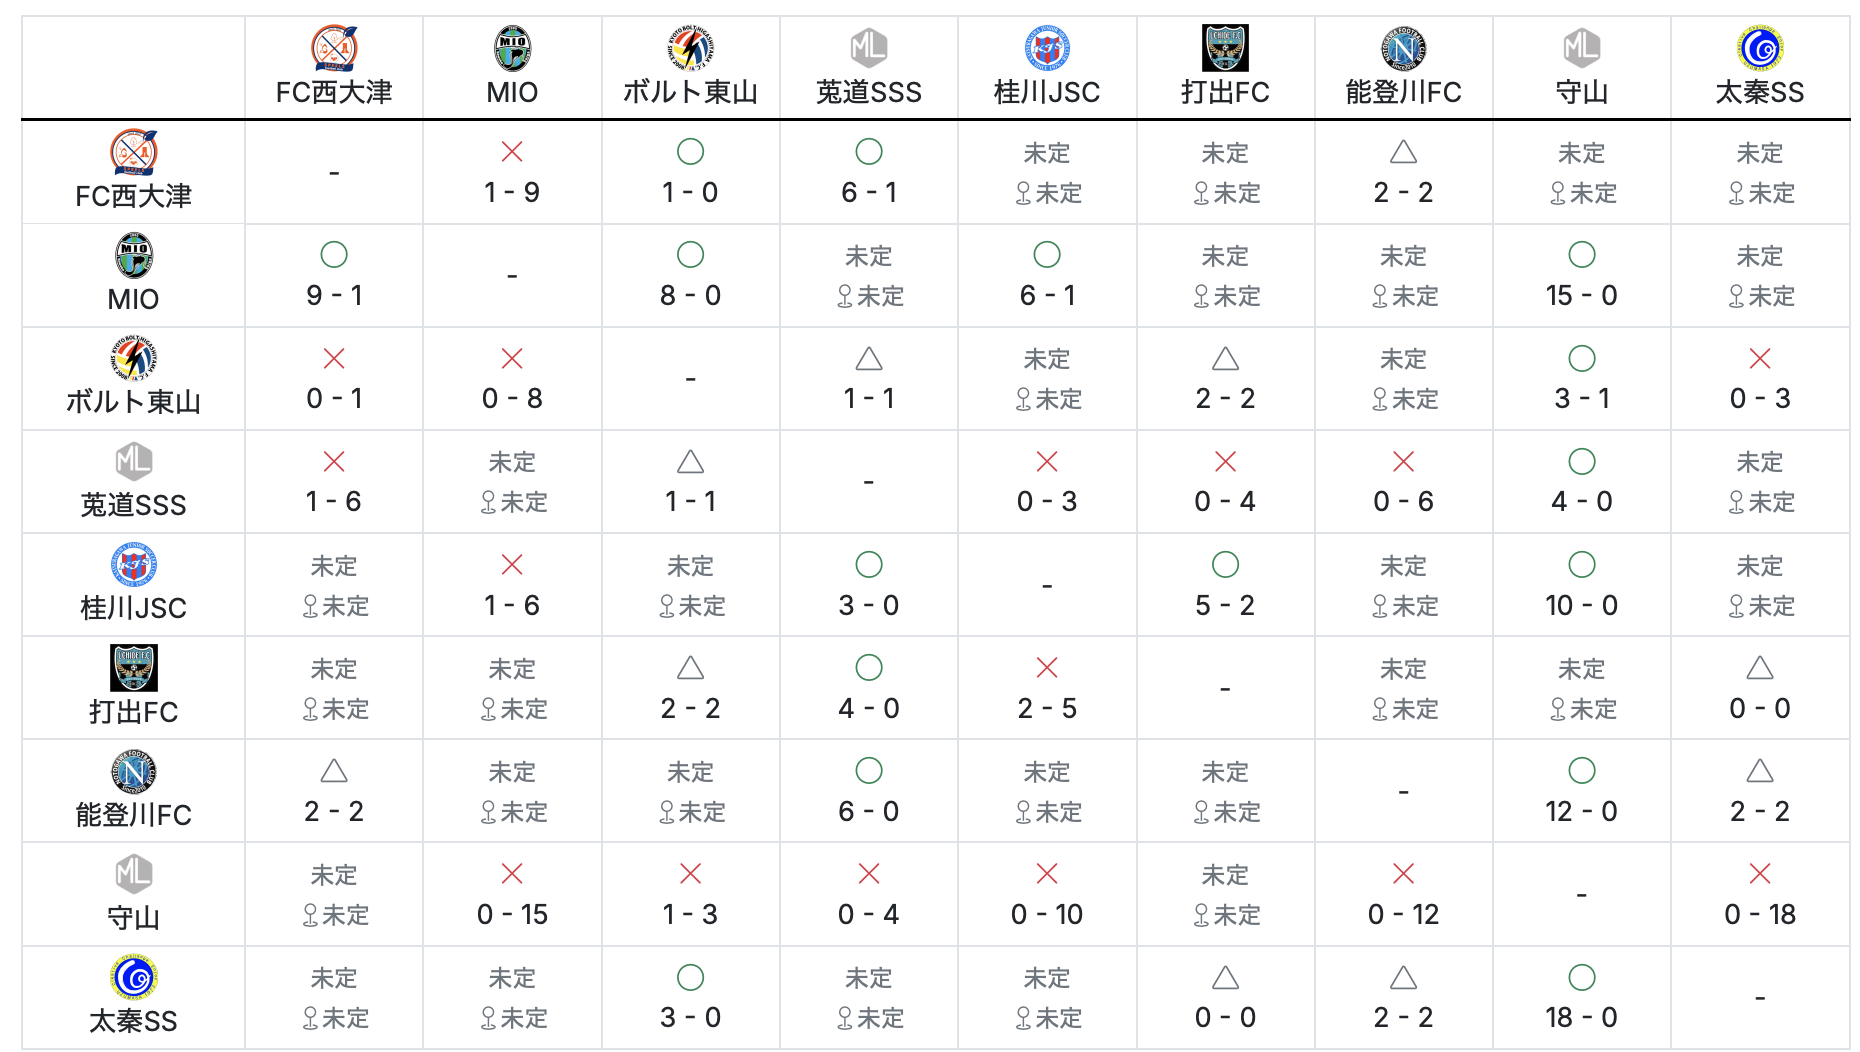Screen dimensions: 1860x1052
Task: Open 守山 vs 太秦SS 0 - 18 result
Action: coord(1760,914)
